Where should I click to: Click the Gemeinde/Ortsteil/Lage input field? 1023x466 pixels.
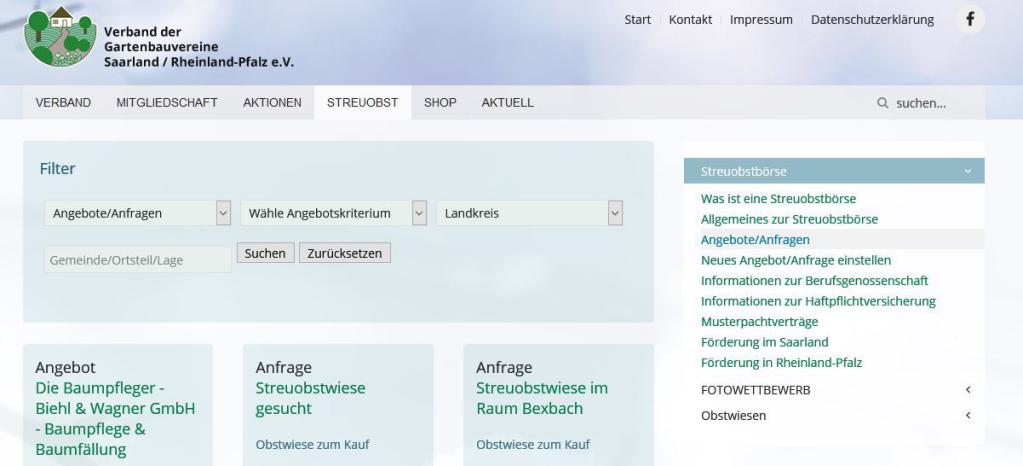pyautogui.click(x=137, y=260)
